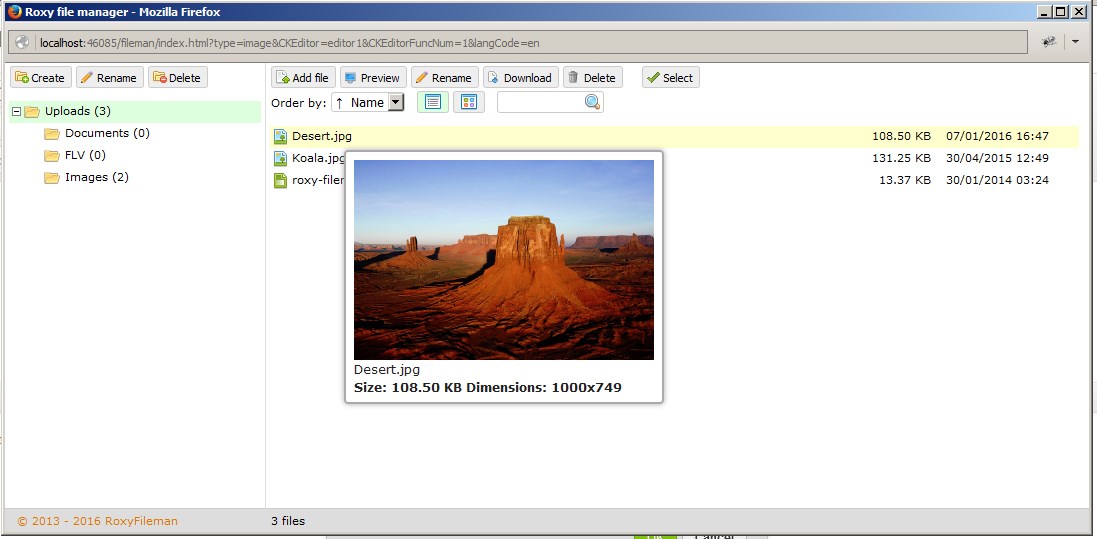The height and width of the screenshot is (539, 1097).
Task: Open the RoxyFileman copyright link
Action: point(97,521)
